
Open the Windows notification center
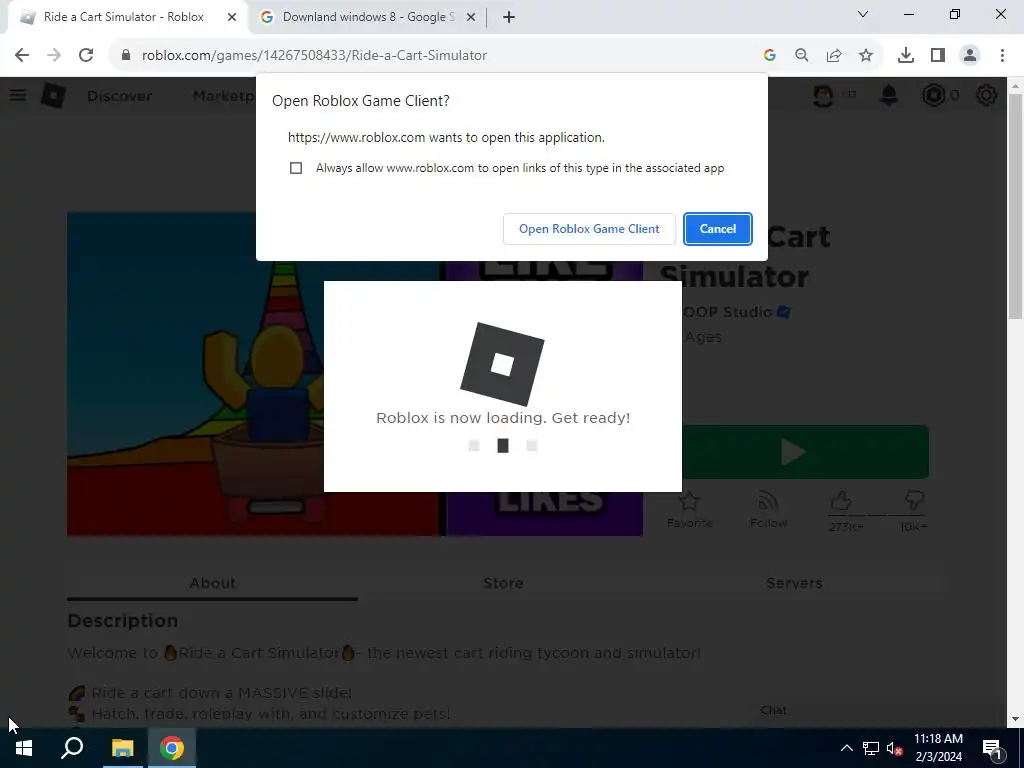pyautogui.click(x=992, y=748)
